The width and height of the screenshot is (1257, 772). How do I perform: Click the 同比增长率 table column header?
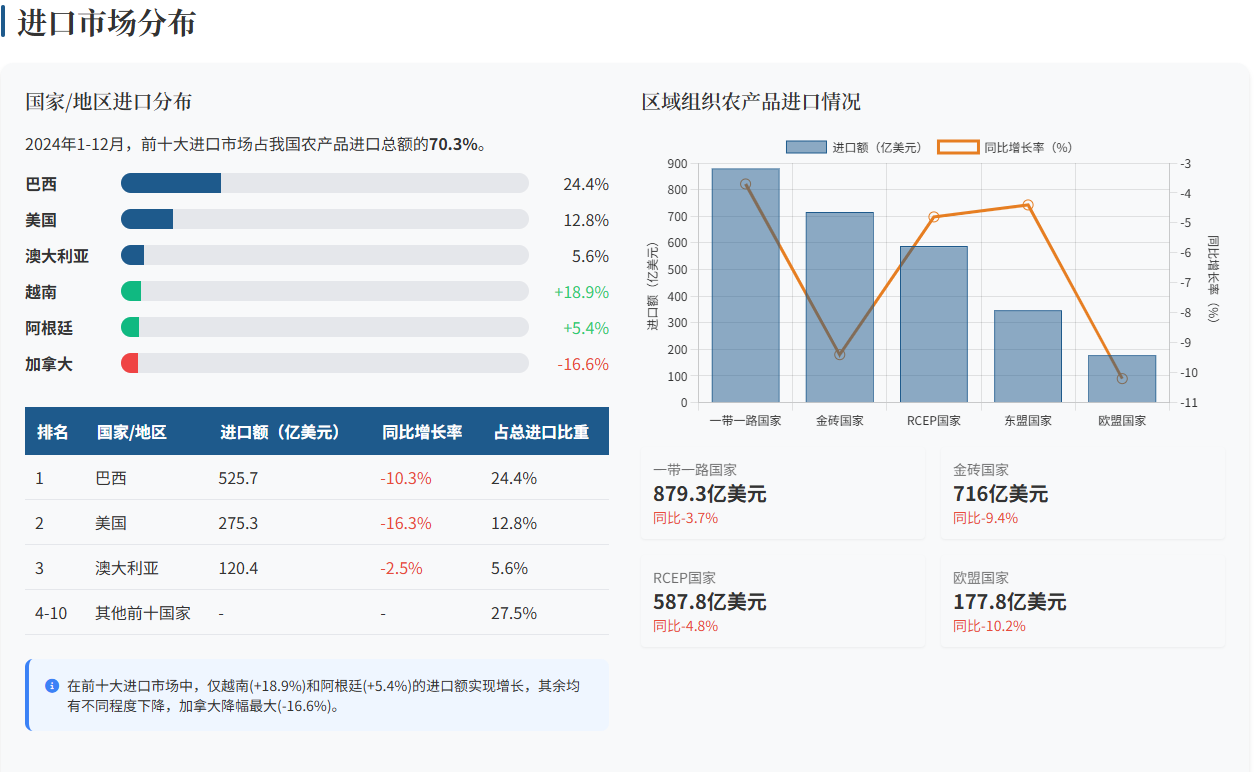[x=422, y=432]
